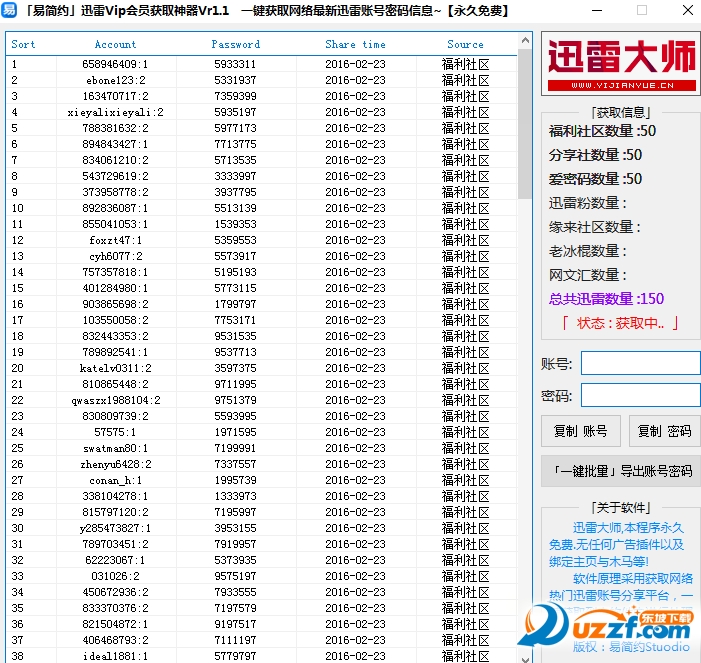Sort by the Share time column header
Image resolution: width=701 pixels, height=663 pixels.
[355, 44]
